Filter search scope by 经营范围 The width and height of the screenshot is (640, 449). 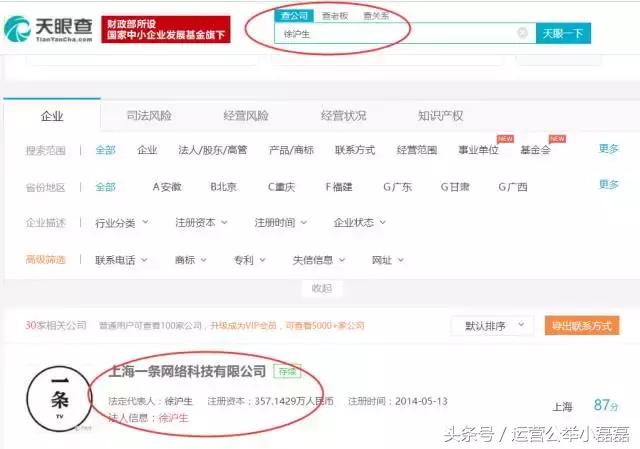pos(417,150)
